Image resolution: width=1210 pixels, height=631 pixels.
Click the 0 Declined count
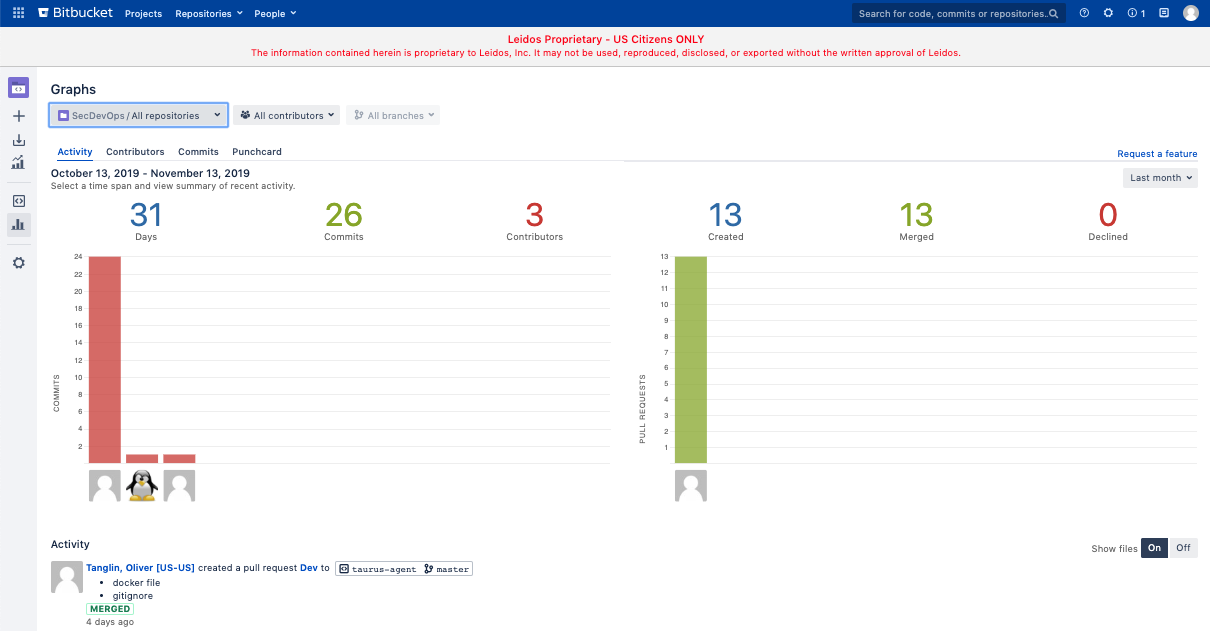click(1108, 215)
